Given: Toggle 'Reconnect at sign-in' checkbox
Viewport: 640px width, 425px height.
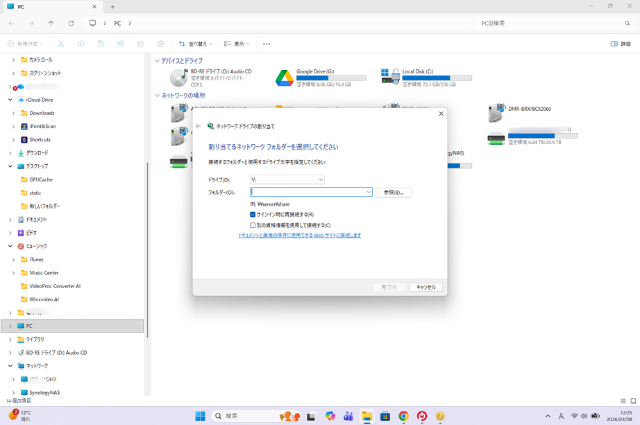Looking at the screenshot, I should [253, 214].
